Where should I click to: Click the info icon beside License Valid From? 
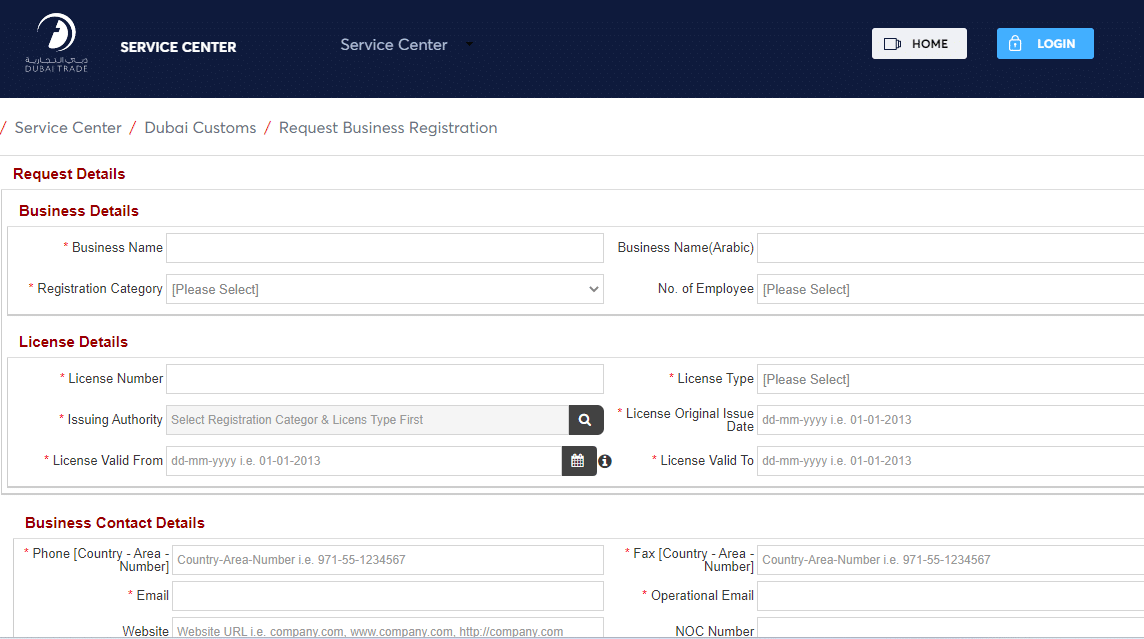click(x=605, y=461)
